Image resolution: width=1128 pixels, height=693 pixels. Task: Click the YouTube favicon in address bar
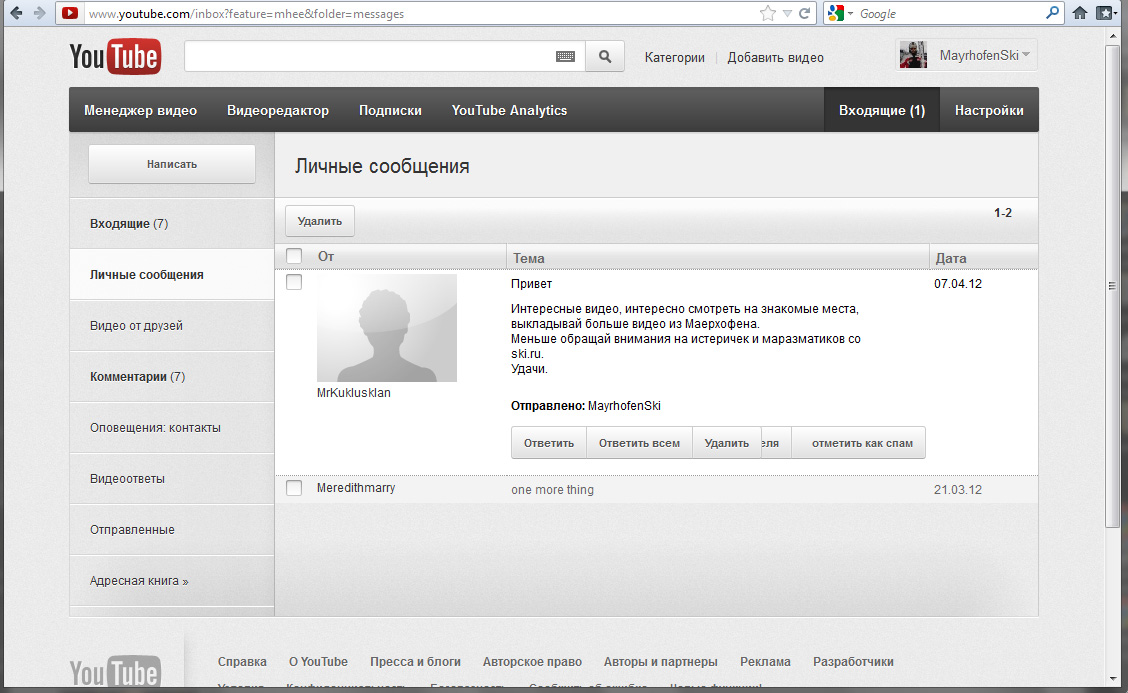[70, 13]
